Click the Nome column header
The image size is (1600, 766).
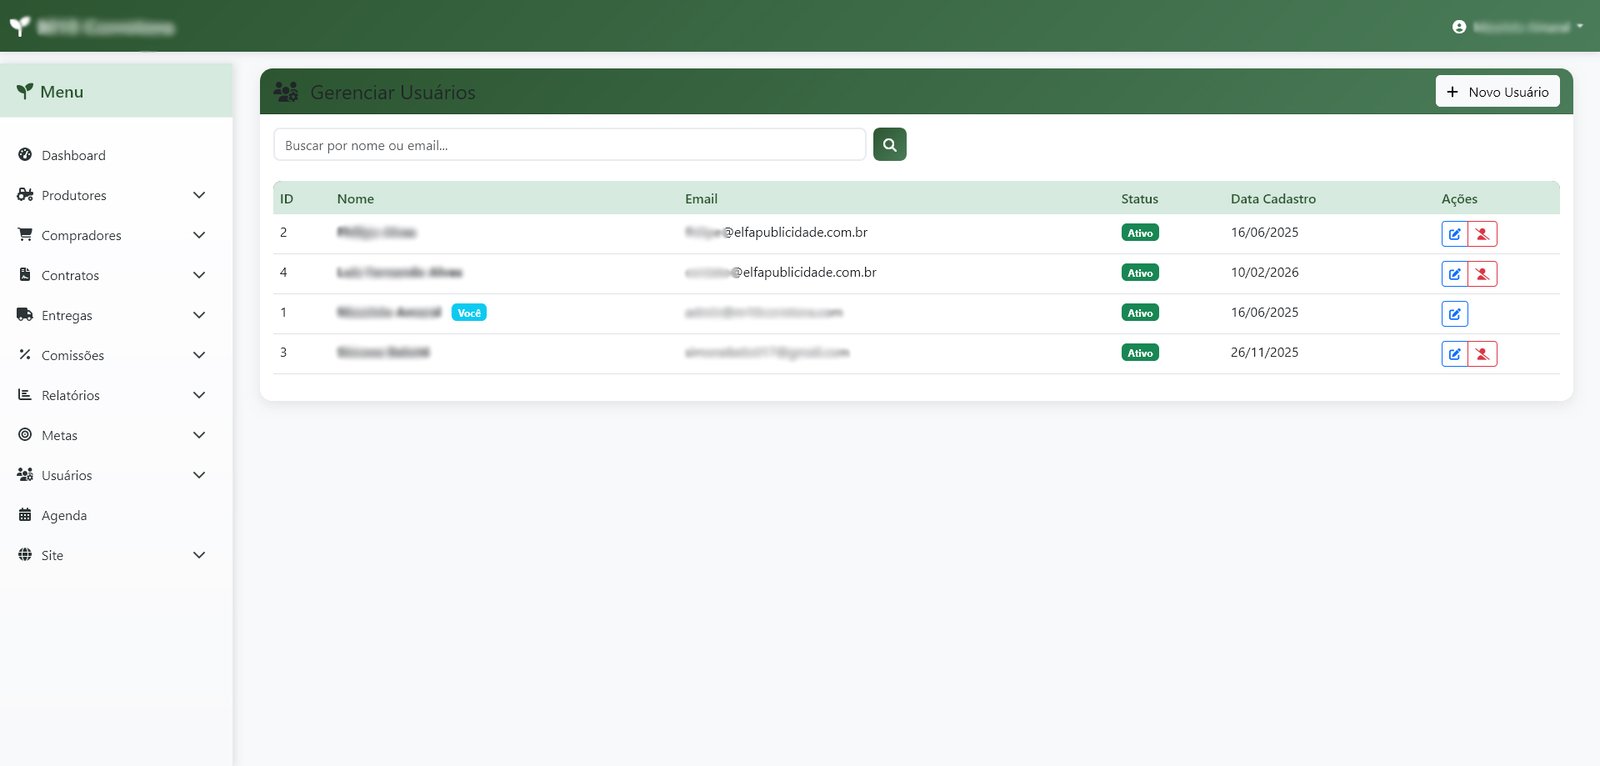pyautogui.click(x=355, y=199)
